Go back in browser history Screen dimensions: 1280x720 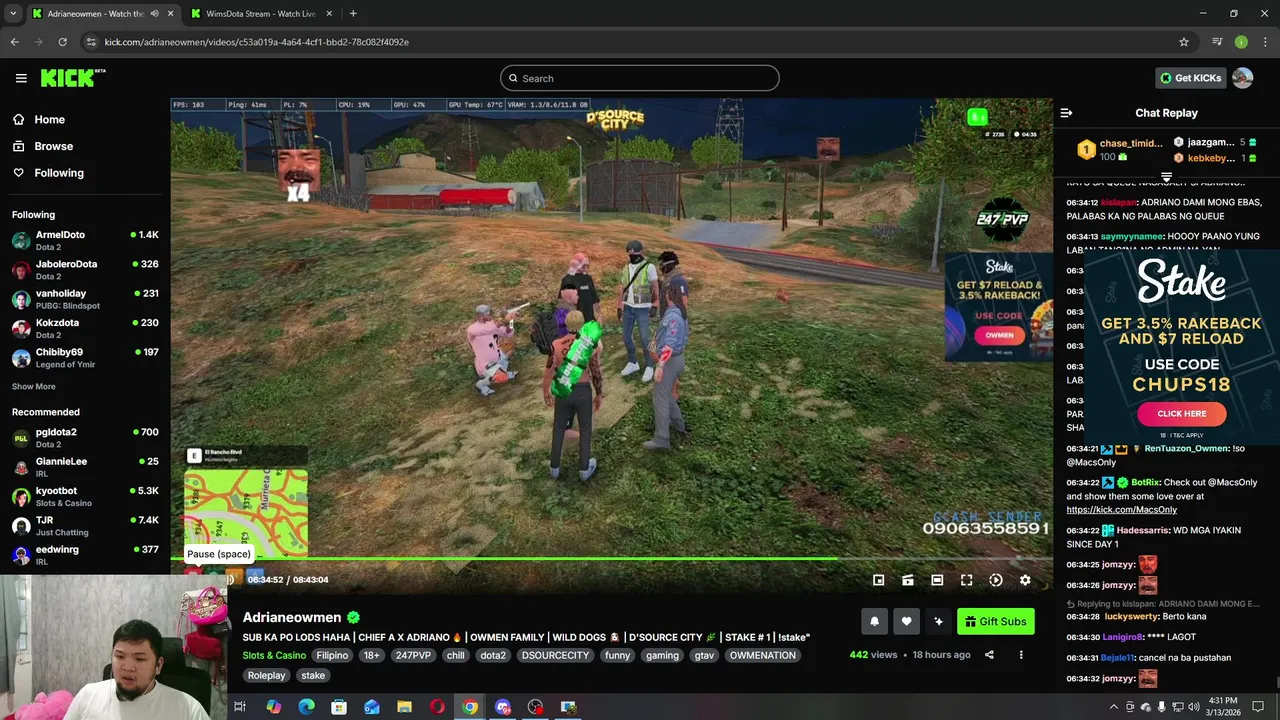tap(14, 42)
